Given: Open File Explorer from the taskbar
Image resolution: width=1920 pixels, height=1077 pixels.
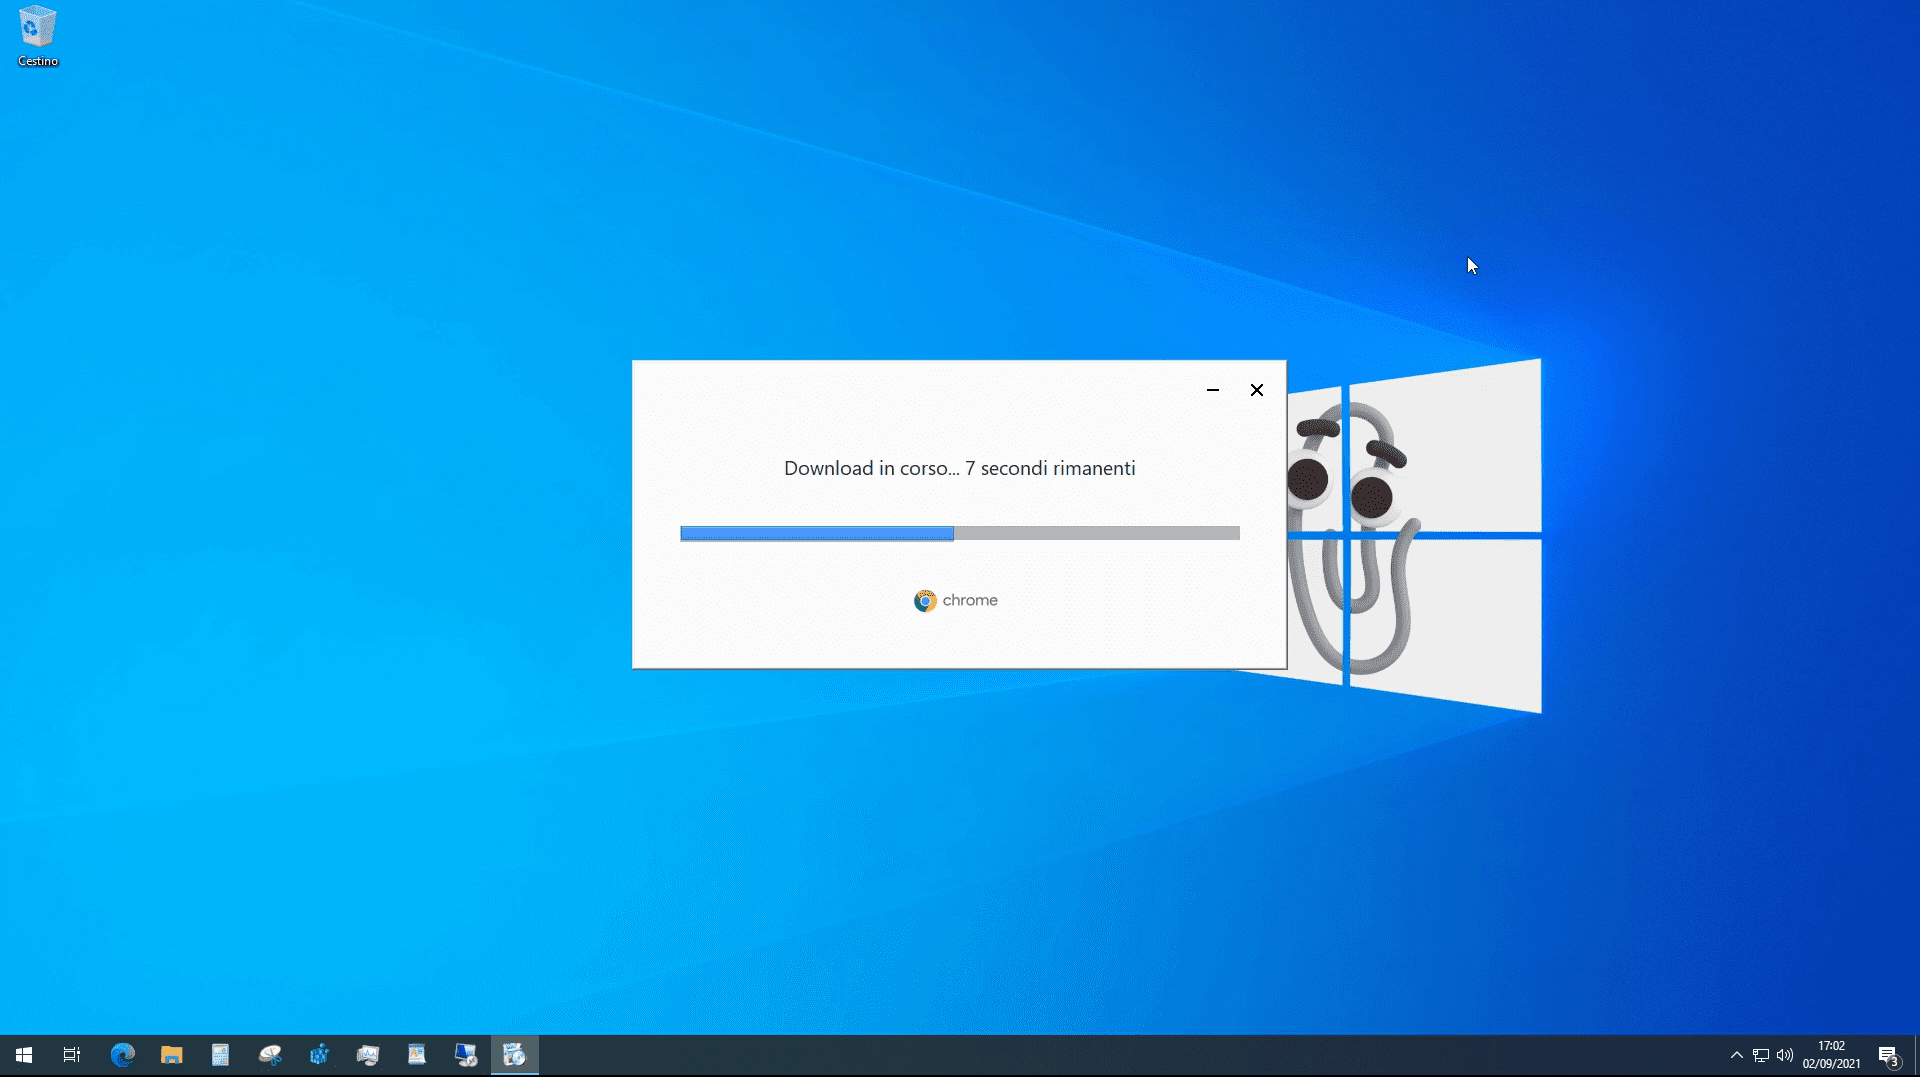Looking at the screenshot, I should point(171,1055).
